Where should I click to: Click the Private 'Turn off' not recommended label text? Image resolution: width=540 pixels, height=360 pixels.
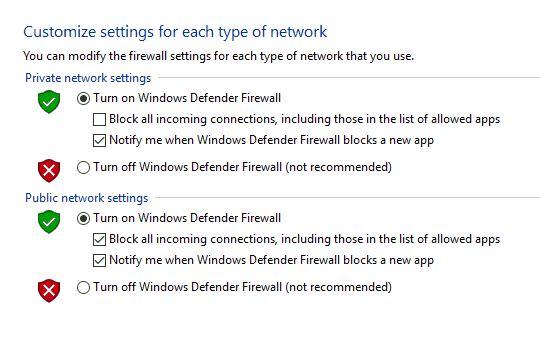click(x=242, y=167)
